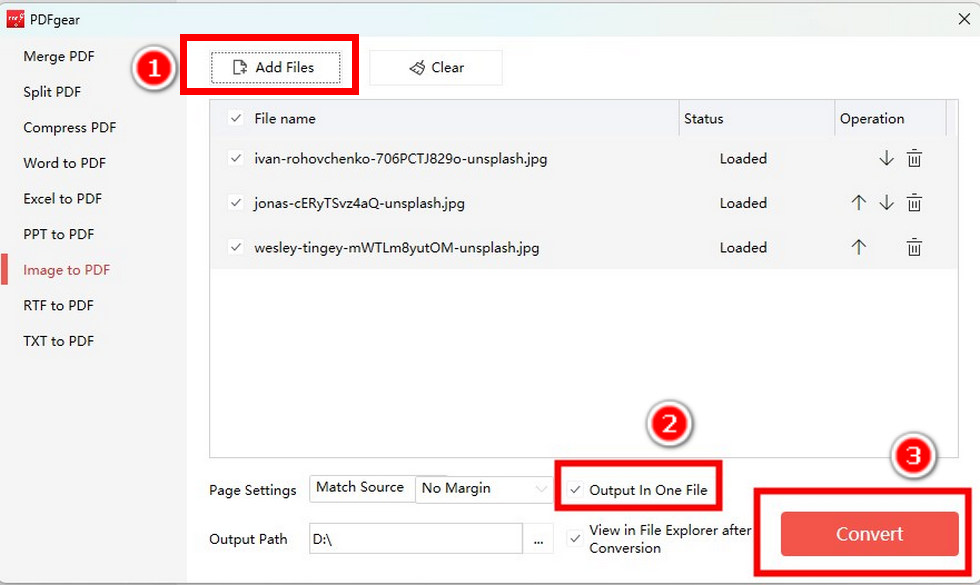Move wesley-tingey image up in the list

858,247
